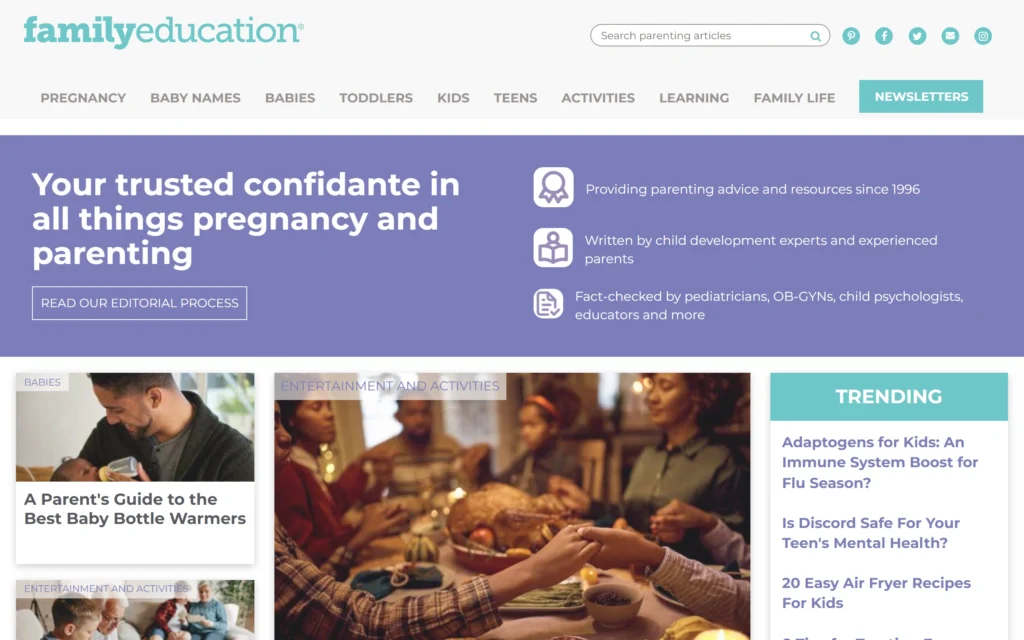Open the Instagram social icon
The height and width of the screenshot is (640, 1024).
[983, 36]
